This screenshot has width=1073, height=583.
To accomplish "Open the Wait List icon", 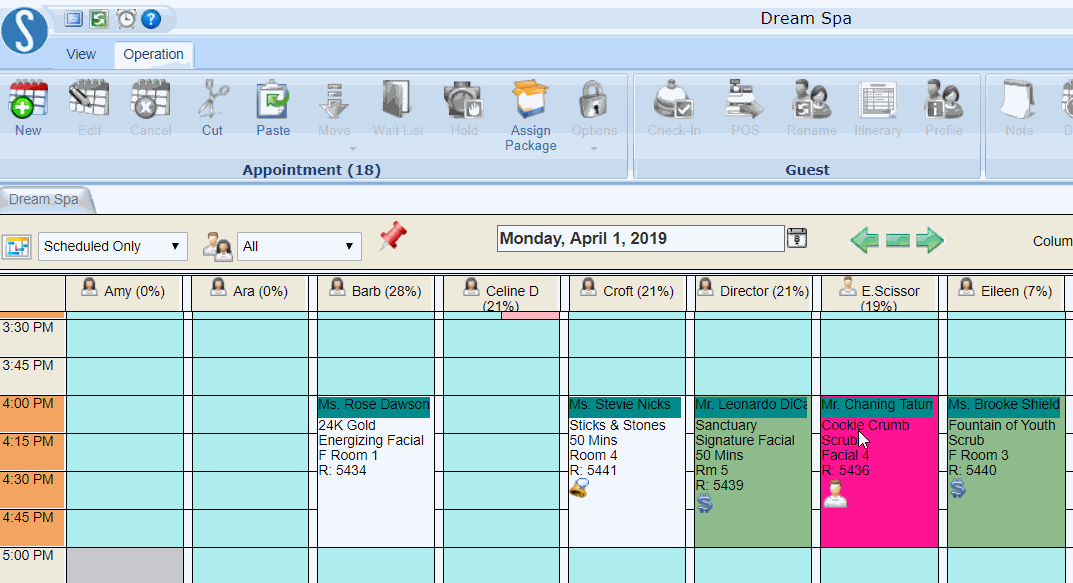I will tap(398, 100).
